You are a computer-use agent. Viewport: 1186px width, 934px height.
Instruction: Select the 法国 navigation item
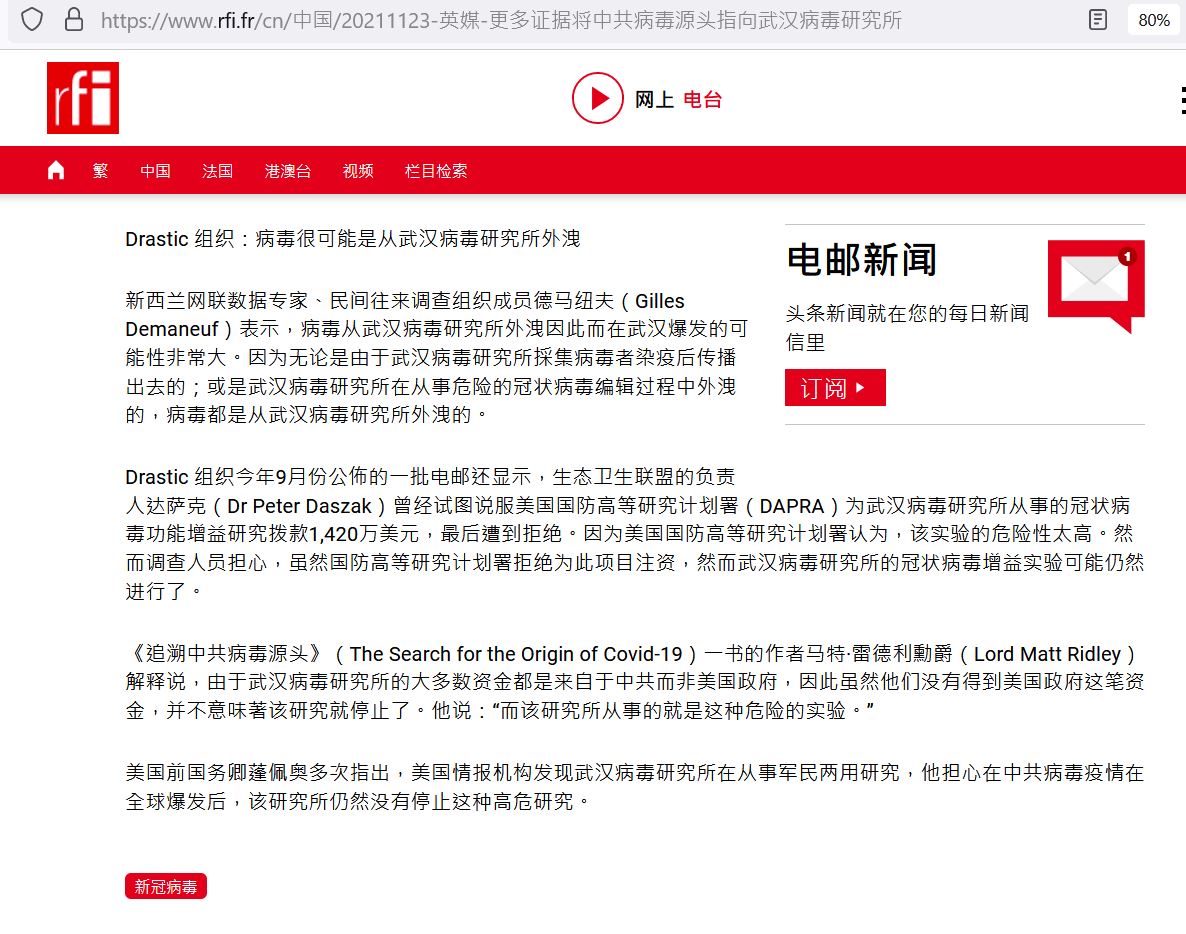217,171
